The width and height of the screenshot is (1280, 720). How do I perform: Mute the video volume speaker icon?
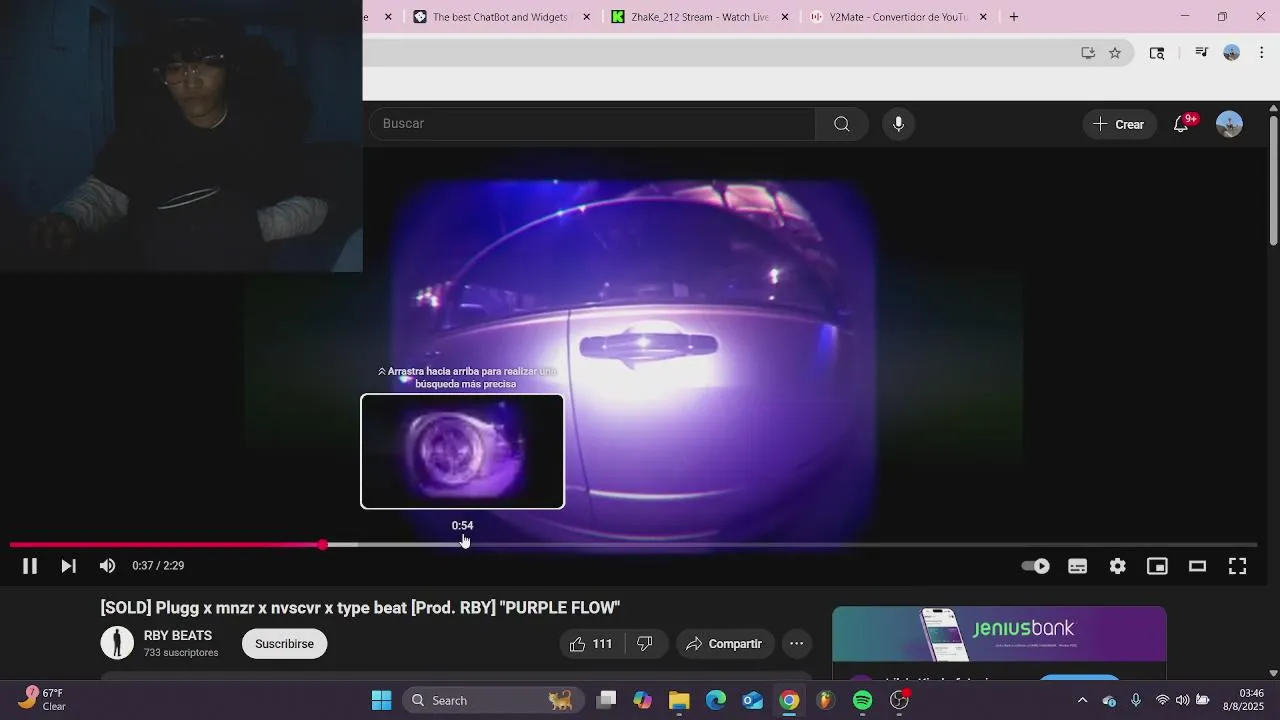point(107,566)
